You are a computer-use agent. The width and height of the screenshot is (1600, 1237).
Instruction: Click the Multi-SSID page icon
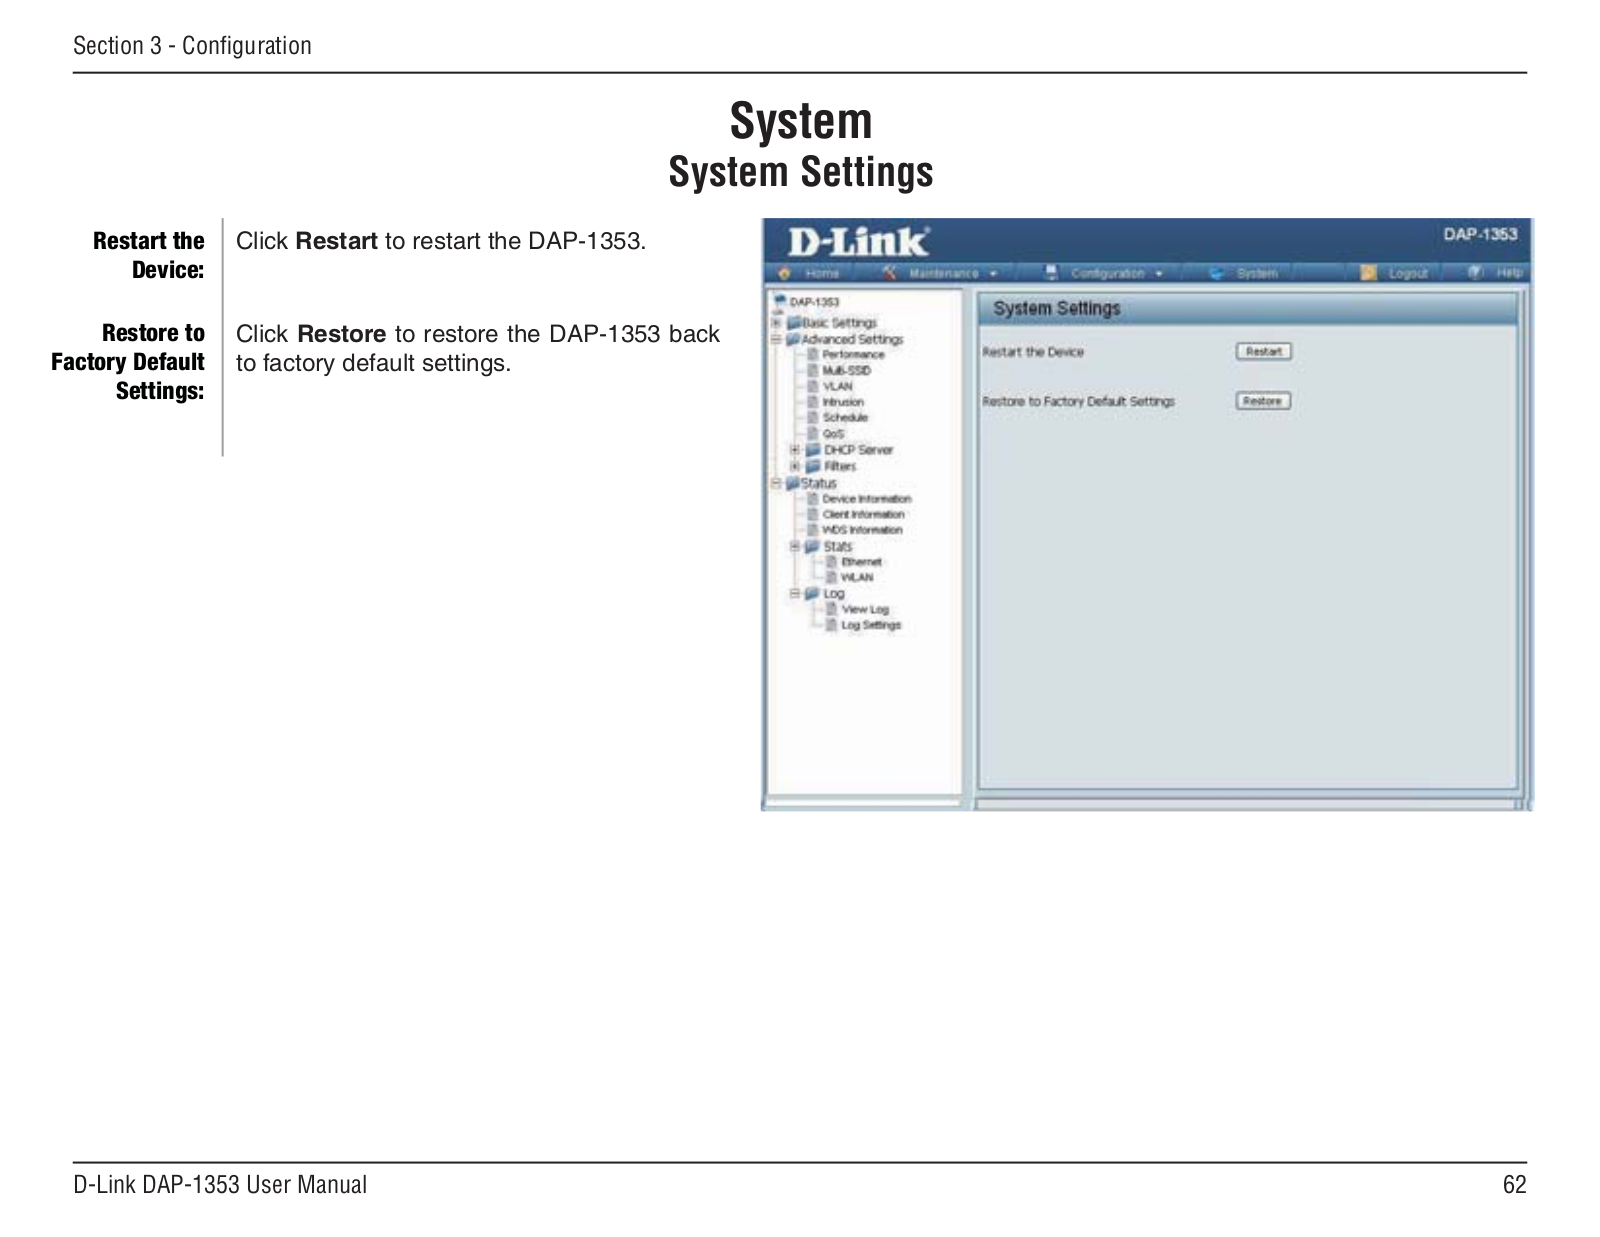pos(813,370)
